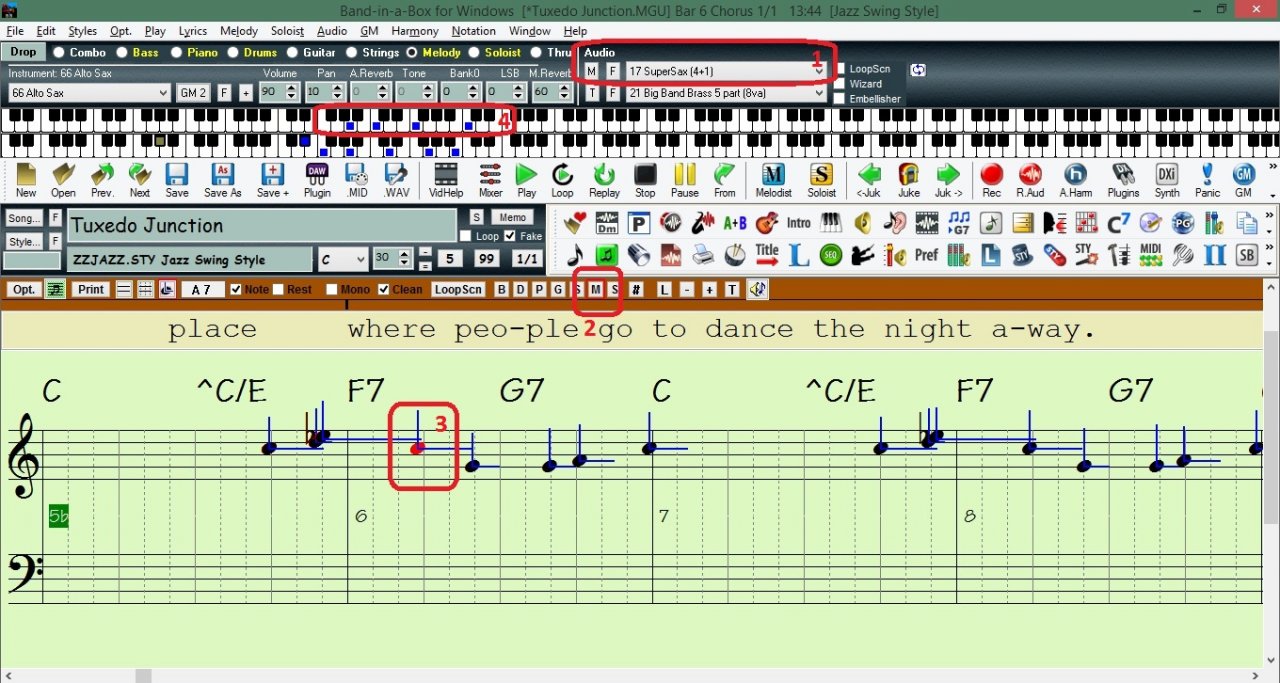Open the Mixer toolbar icon

pyautogui.click(x=490, y=180)
